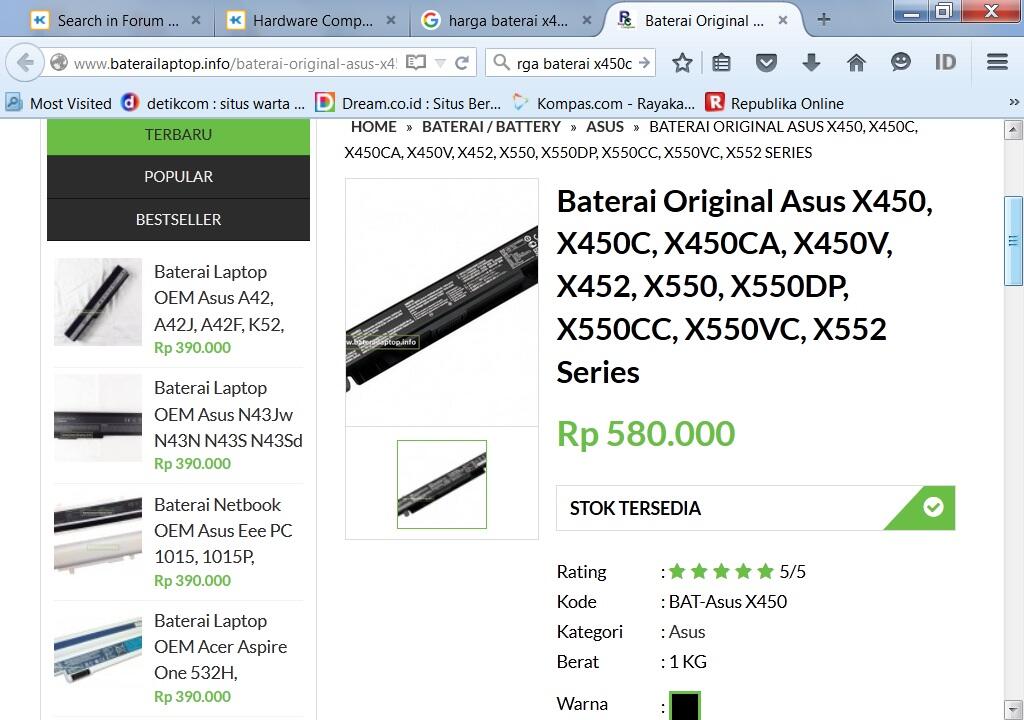Open Baterai Laptop OEM Asus N43Jw product

pyautogui.click(x=228, y=414)
